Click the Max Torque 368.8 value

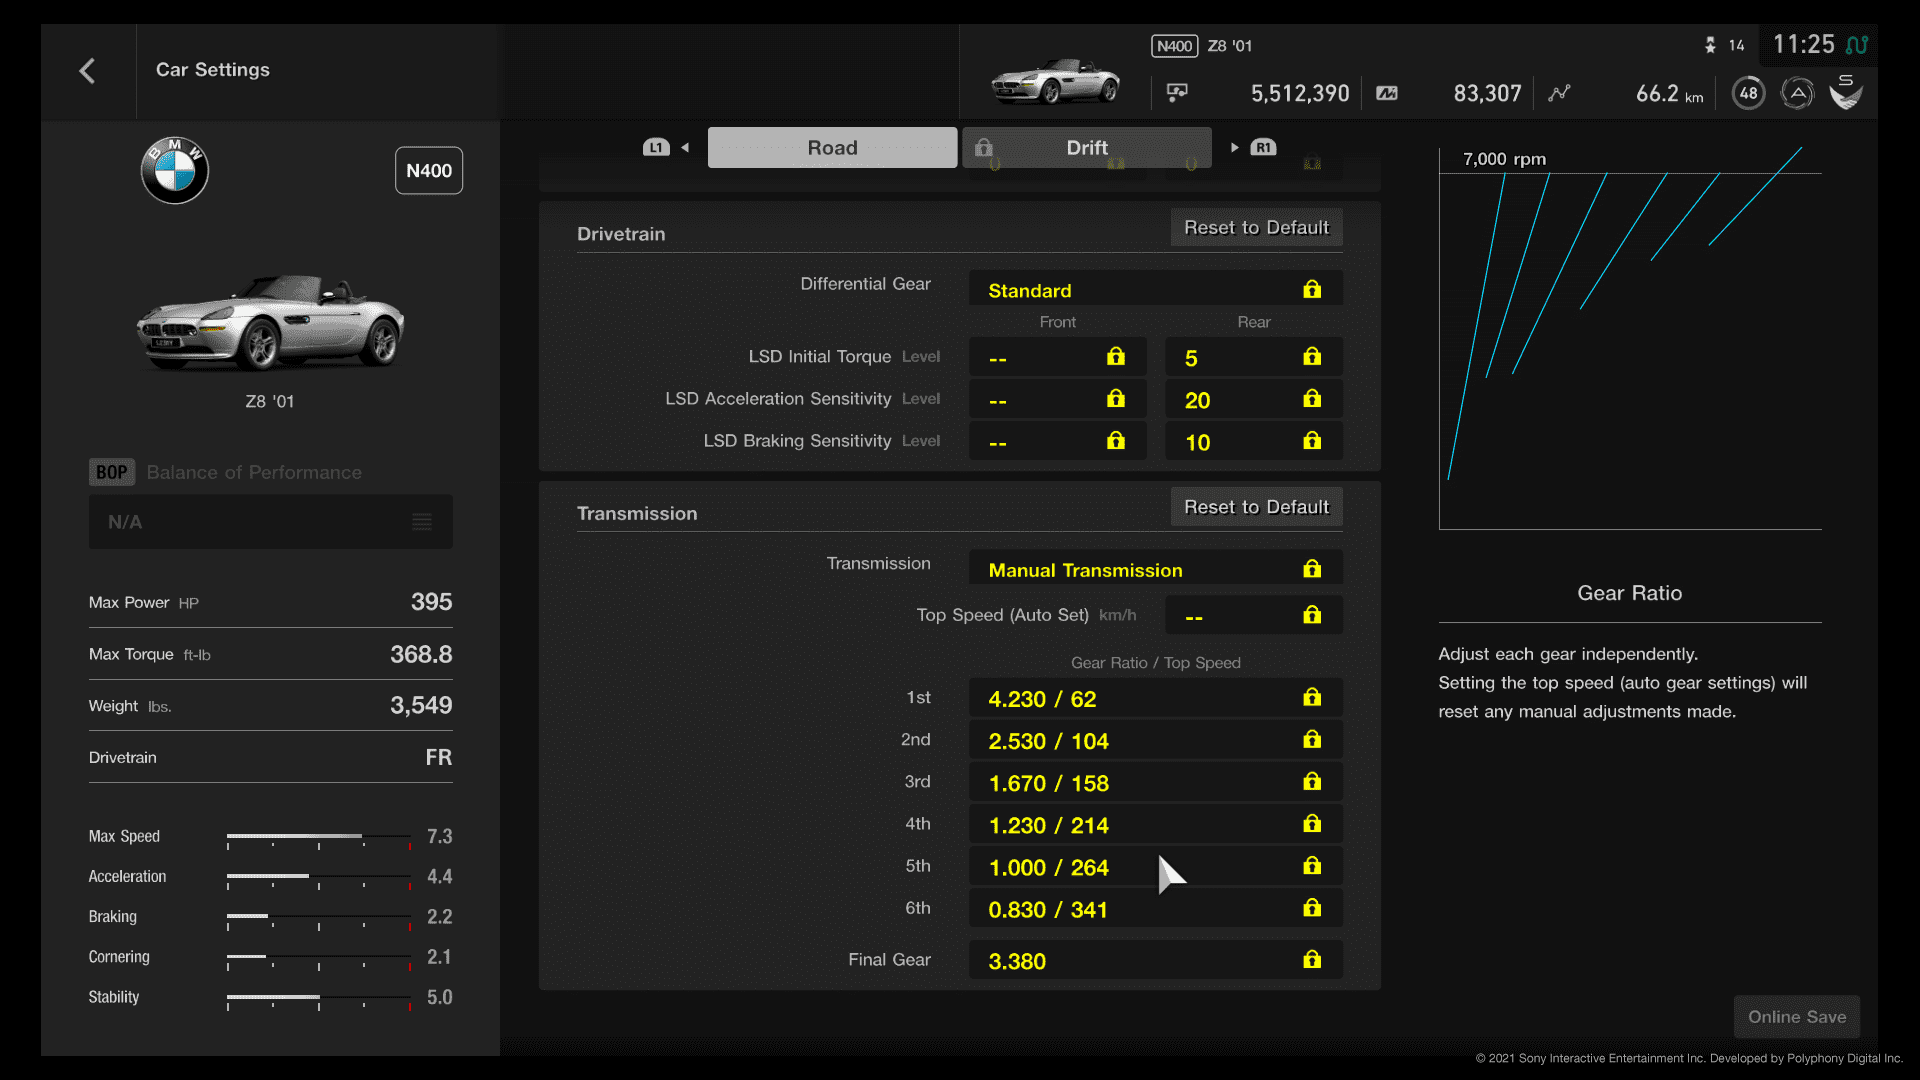click(x=421, y=654)
